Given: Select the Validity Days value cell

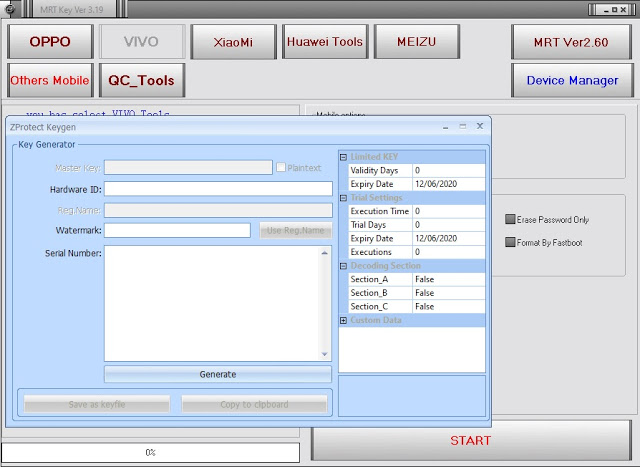Looking at the screenshot, I should (449, 170).
